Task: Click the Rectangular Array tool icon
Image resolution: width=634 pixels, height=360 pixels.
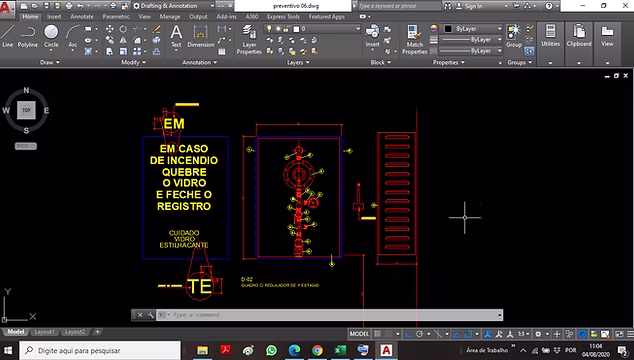Action: [137, 51]
